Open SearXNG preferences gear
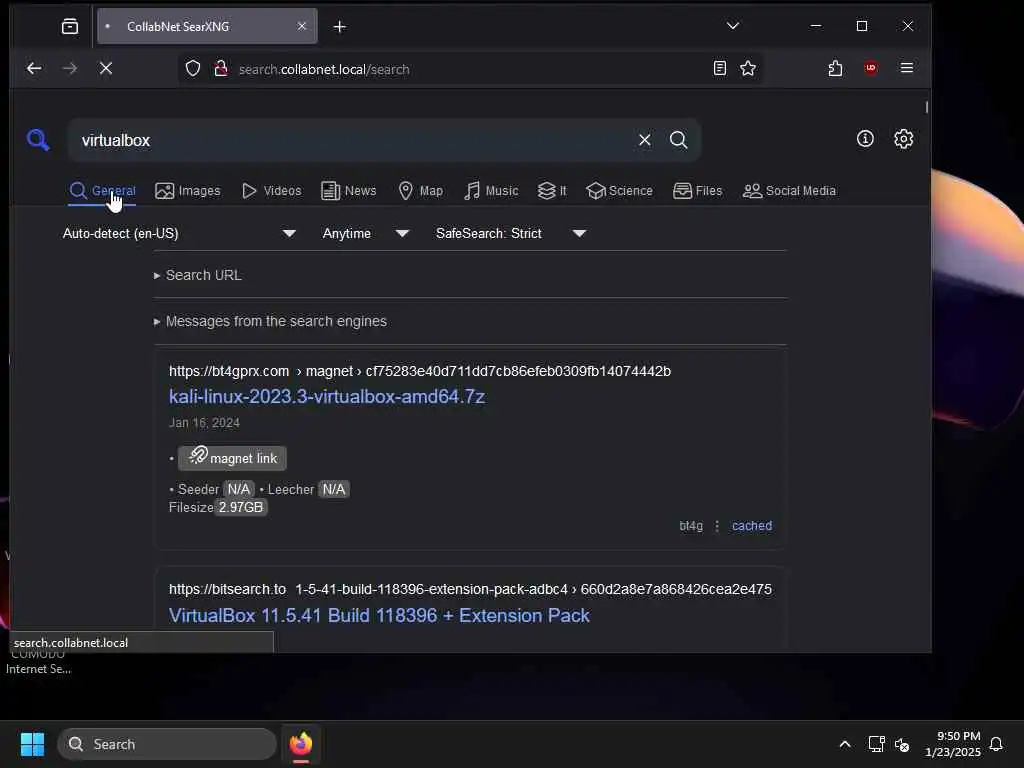1024x768 pixels. pos(903,138)
